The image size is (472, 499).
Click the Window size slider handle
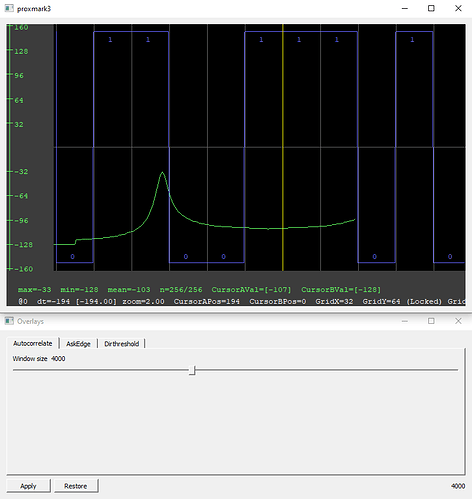click(192, 370)
